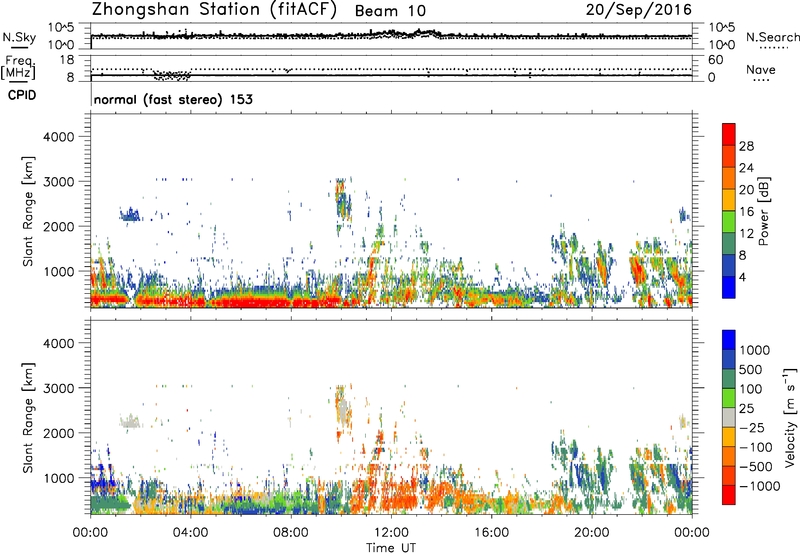Click the blue bottom of power colorbar
Image resolution: width=800 pixels, height=554 pixels.
pyautogui.click(x=729, y=287)
